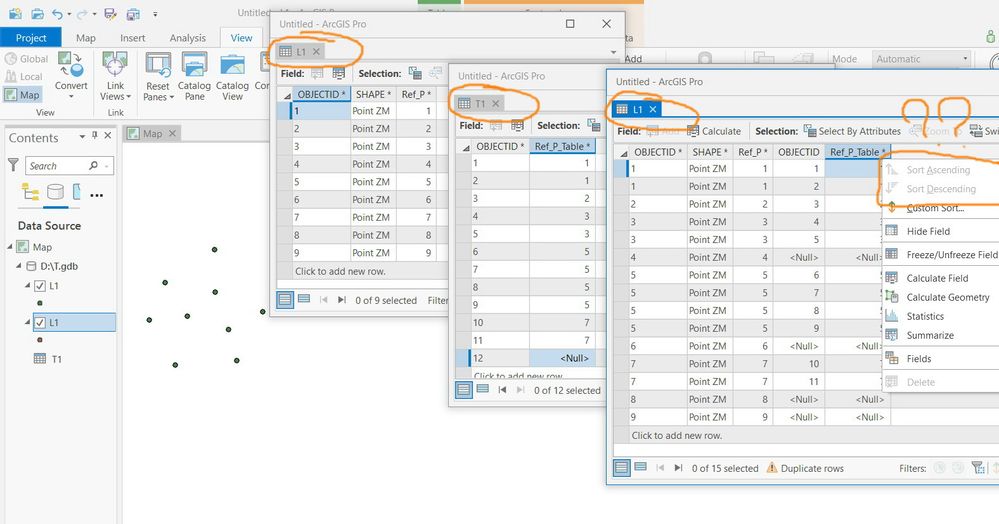The width and height of the screenshot is (999, 524).
Task: Click the filter icon beside Filters label
Action: click(x=978, y=468)
